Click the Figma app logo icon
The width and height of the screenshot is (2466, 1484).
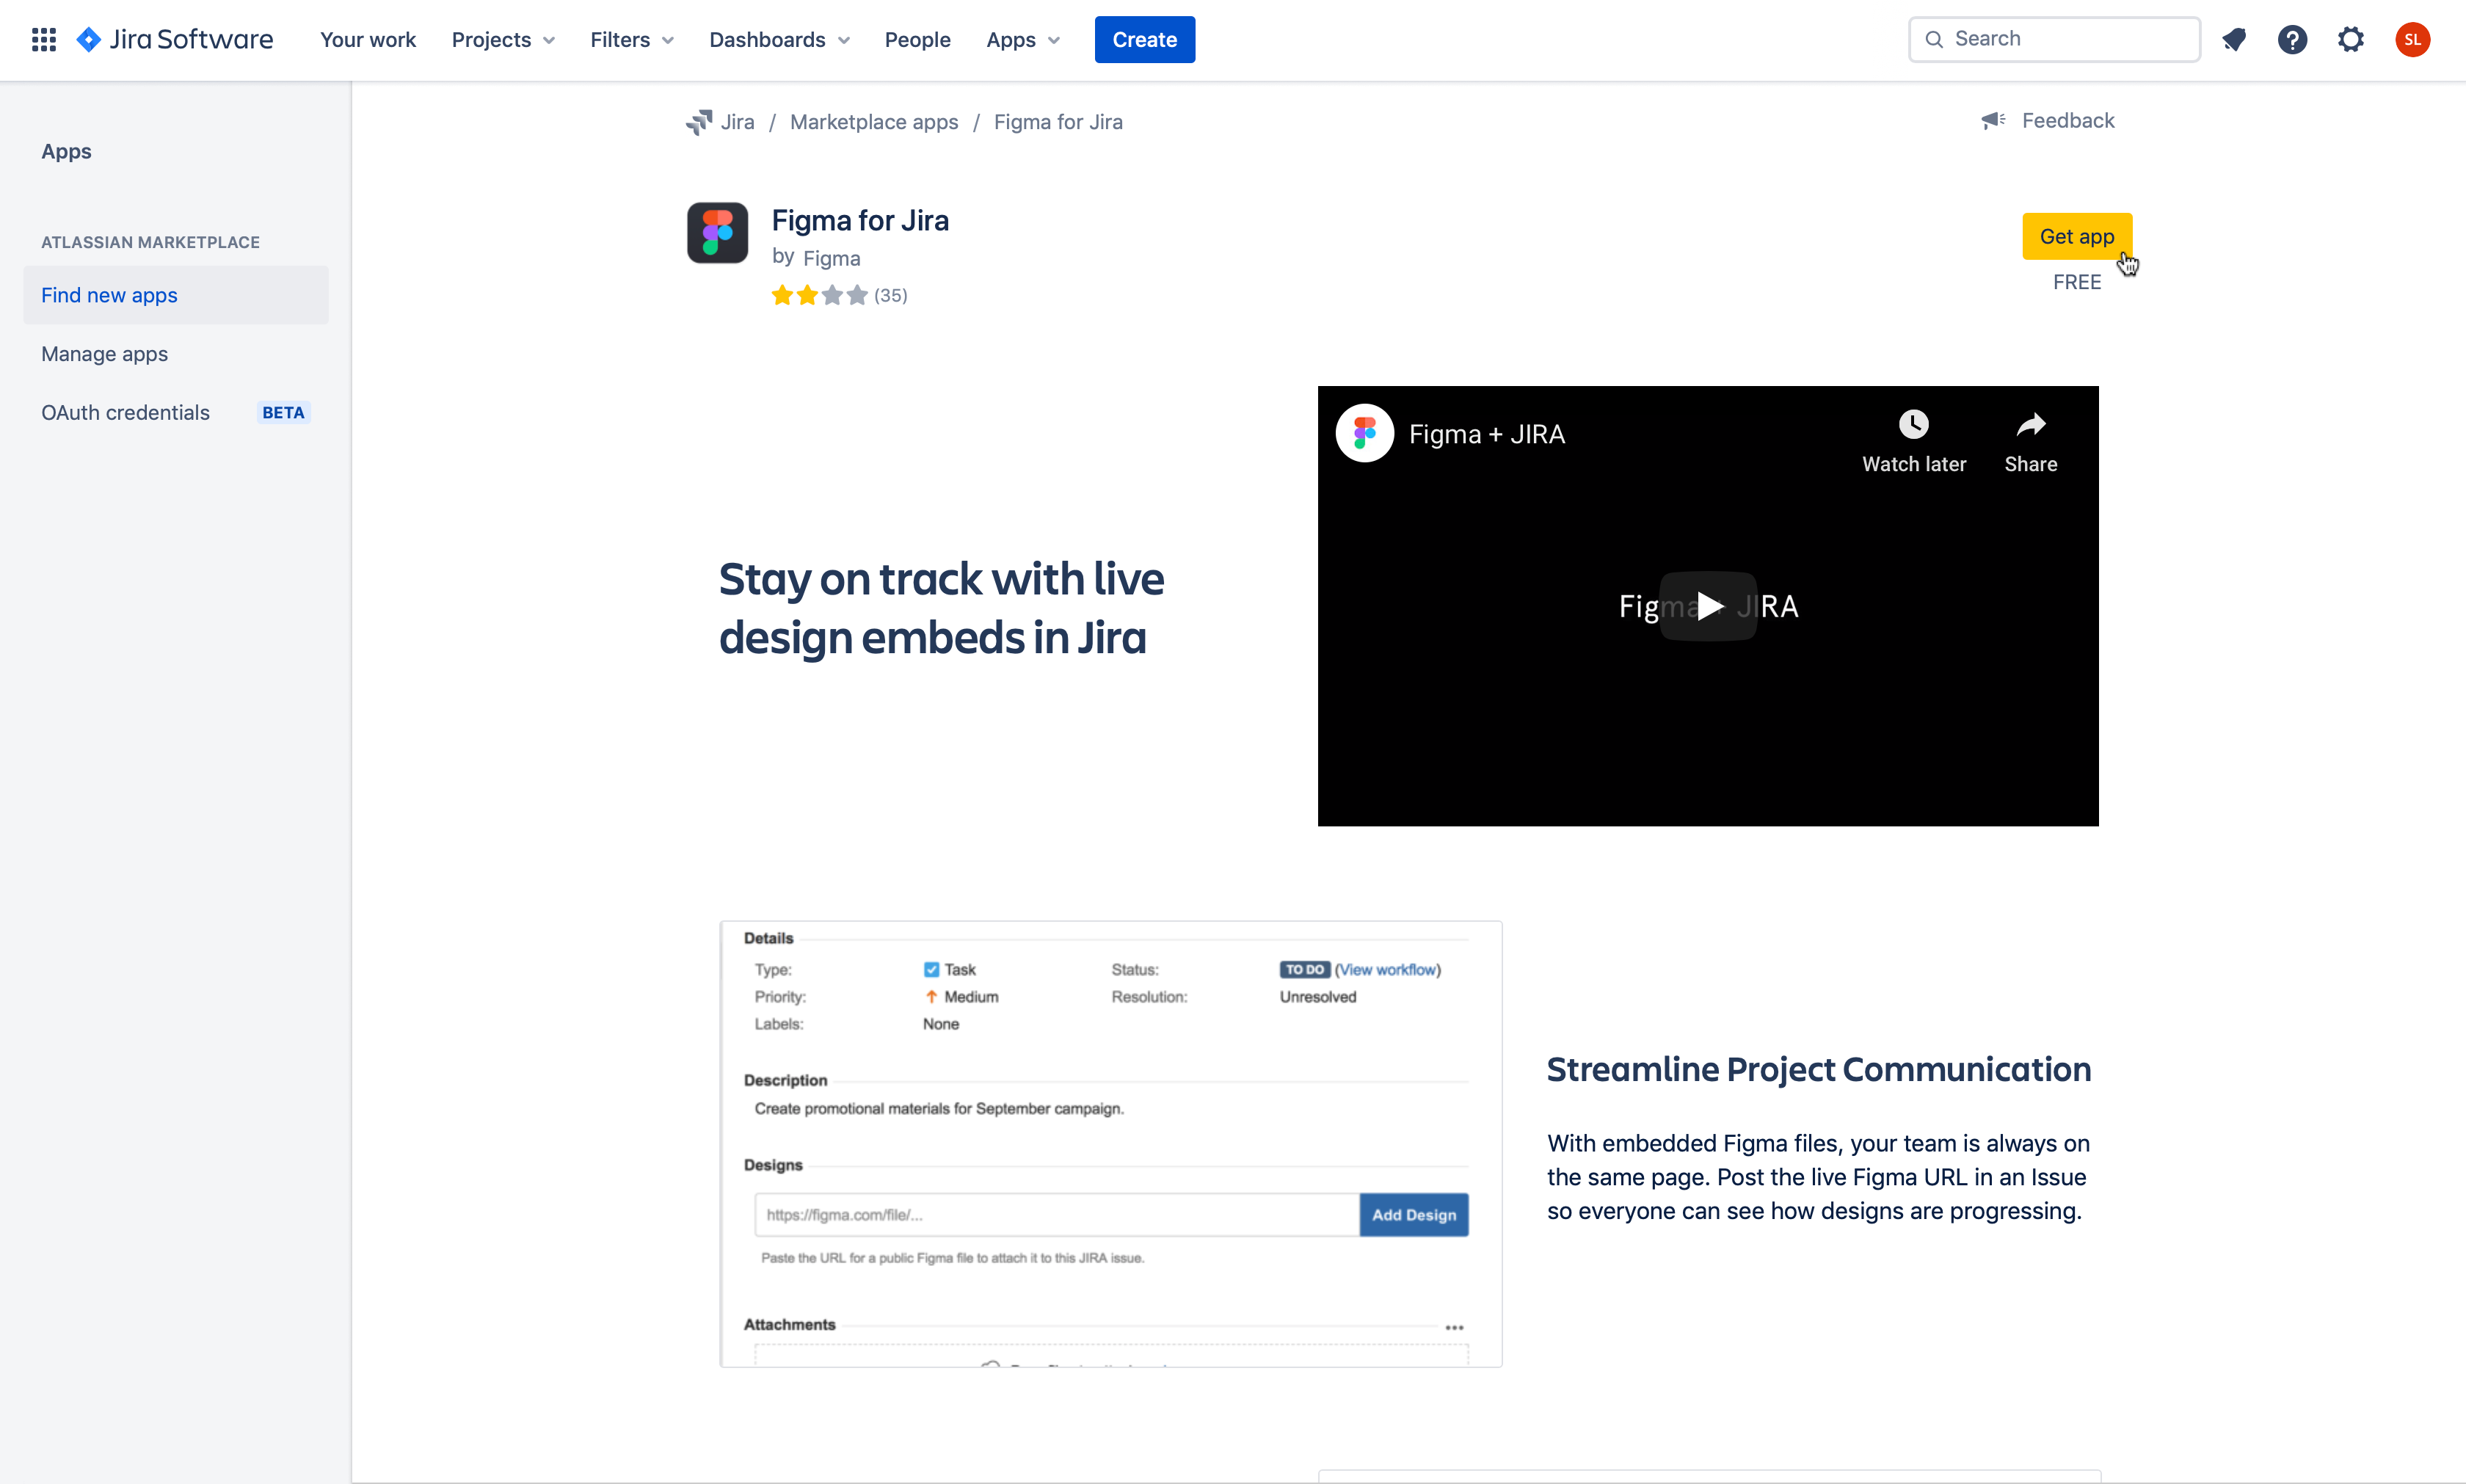[717, 232]
